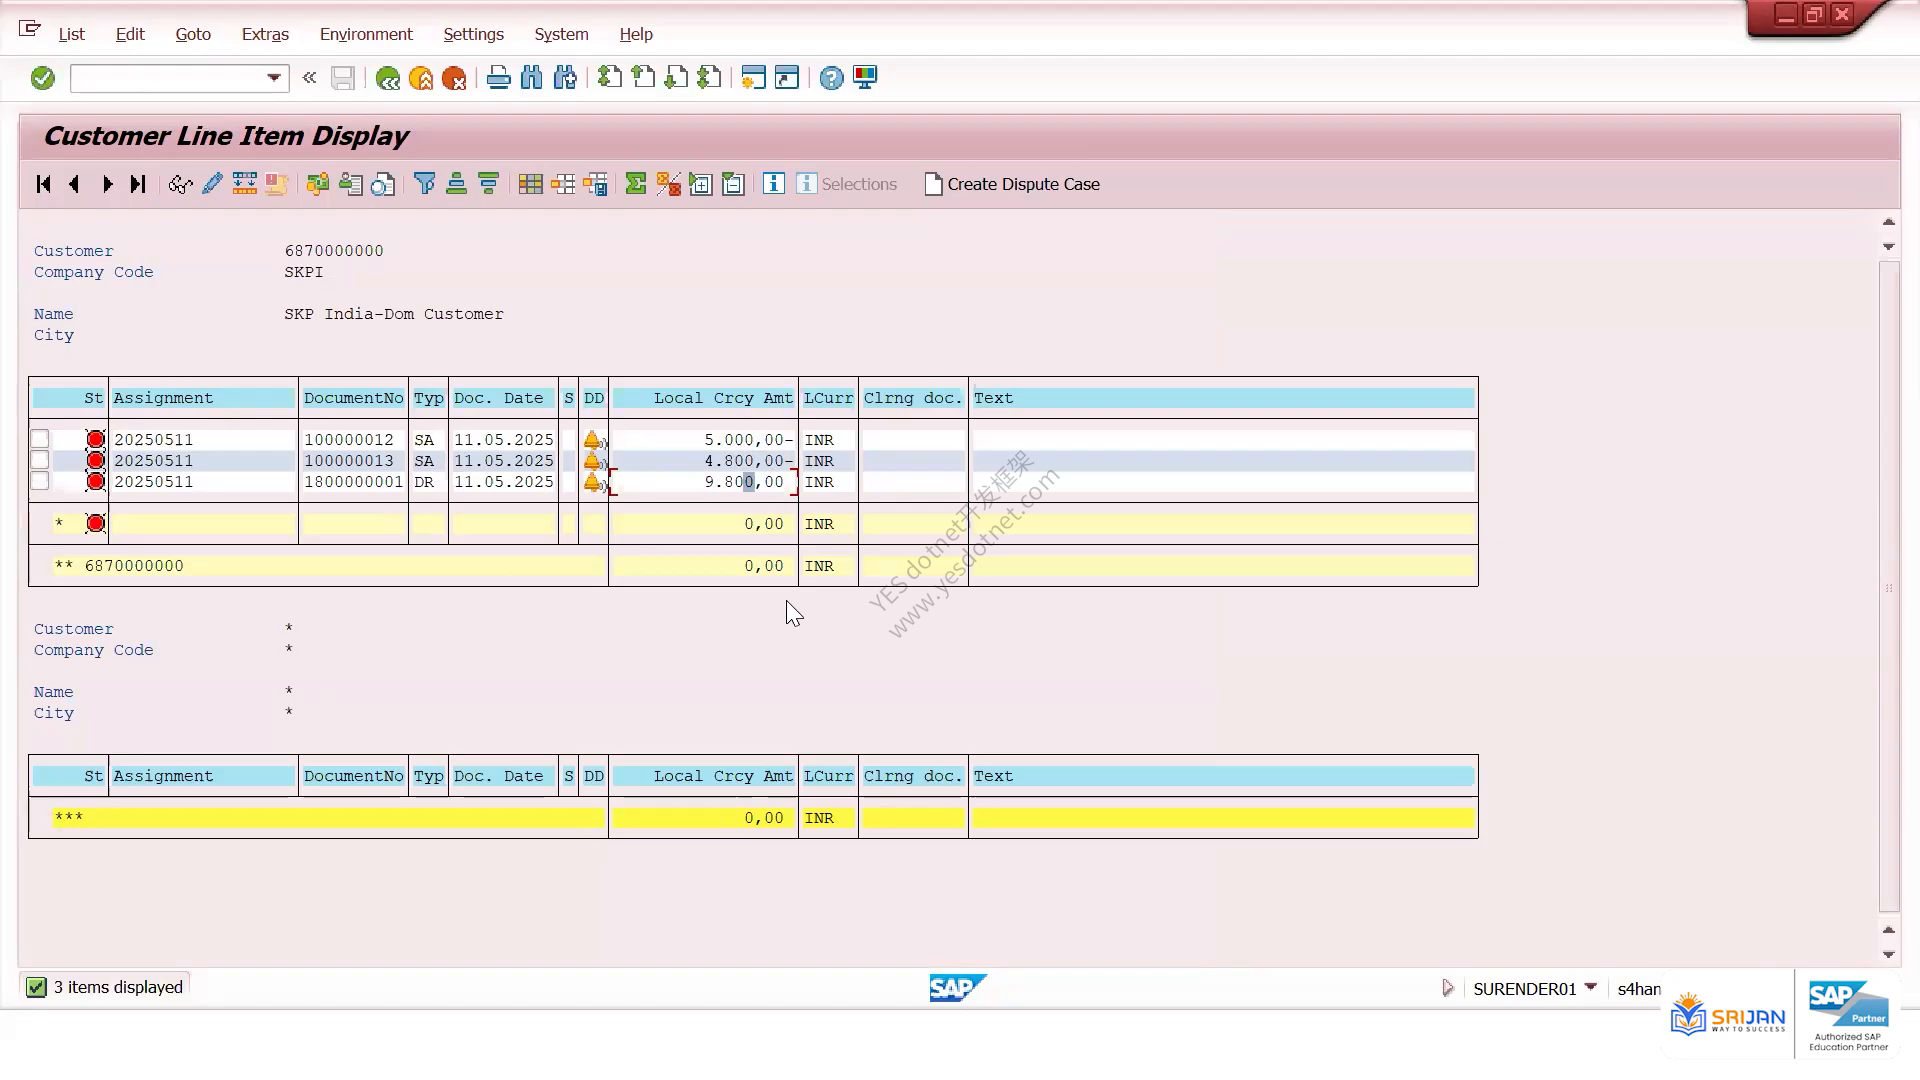1920x1080 pixels.
Task: Collapse the command field chevron
Action: coord(310,78)
